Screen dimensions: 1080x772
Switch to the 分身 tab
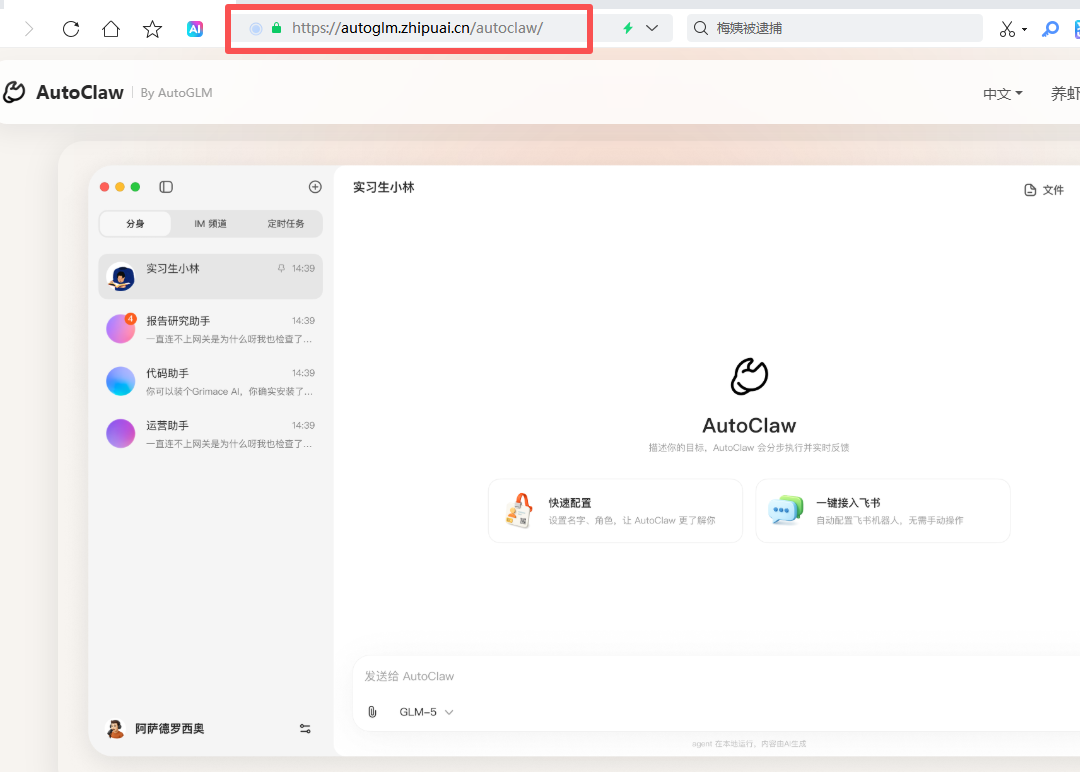[135, 224]
